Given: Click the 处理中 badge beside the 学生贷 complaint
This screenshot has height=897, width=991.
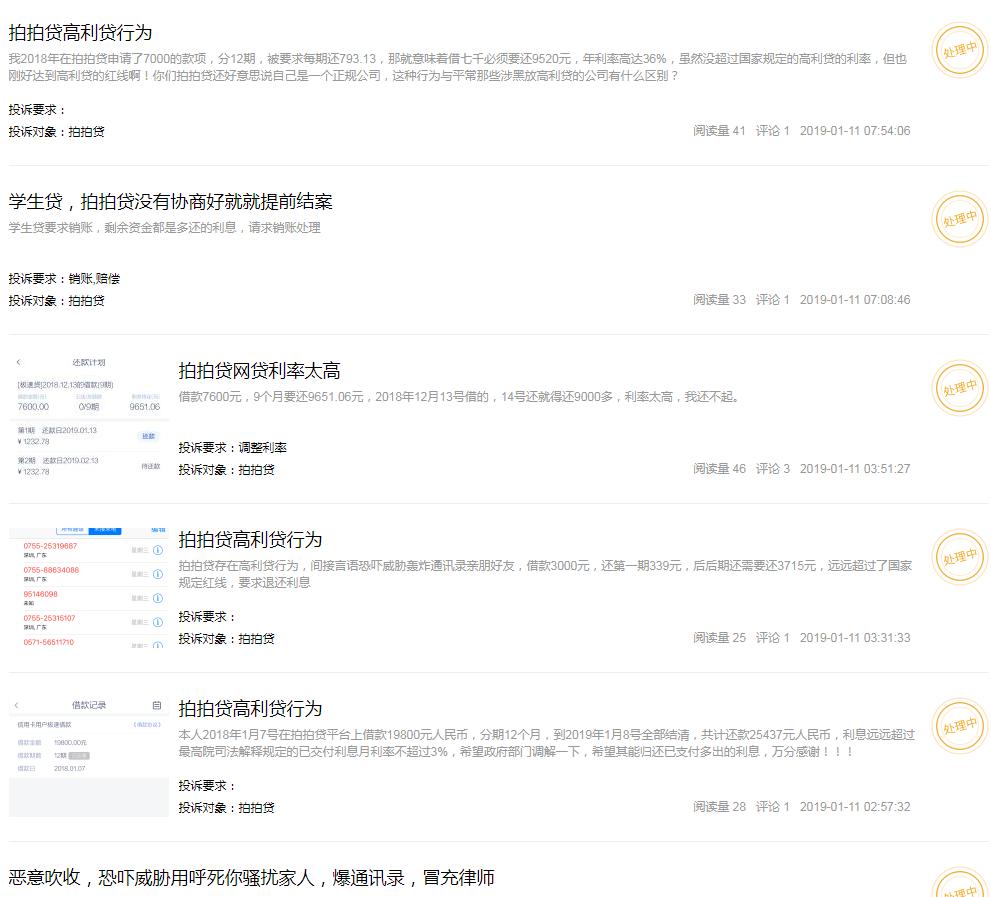Looking at the screenshot, I should [959, 218].
